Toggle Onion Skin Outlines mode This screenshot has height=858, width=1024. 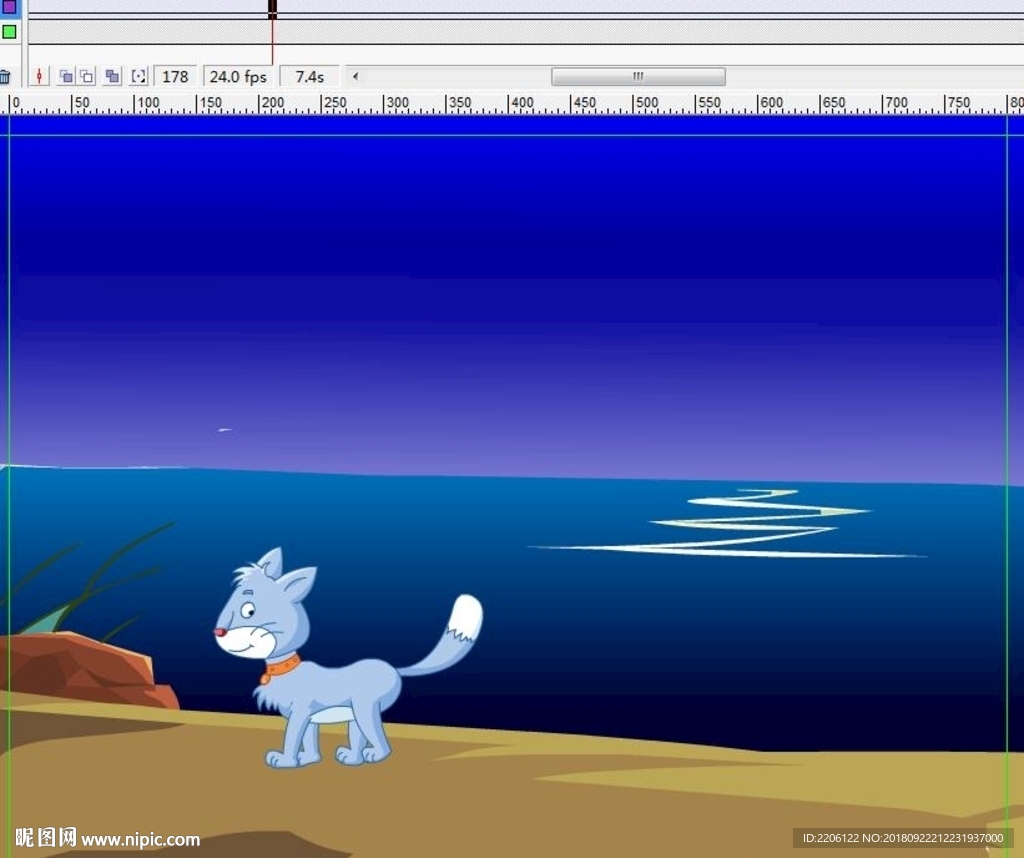(x=87, y=76)
